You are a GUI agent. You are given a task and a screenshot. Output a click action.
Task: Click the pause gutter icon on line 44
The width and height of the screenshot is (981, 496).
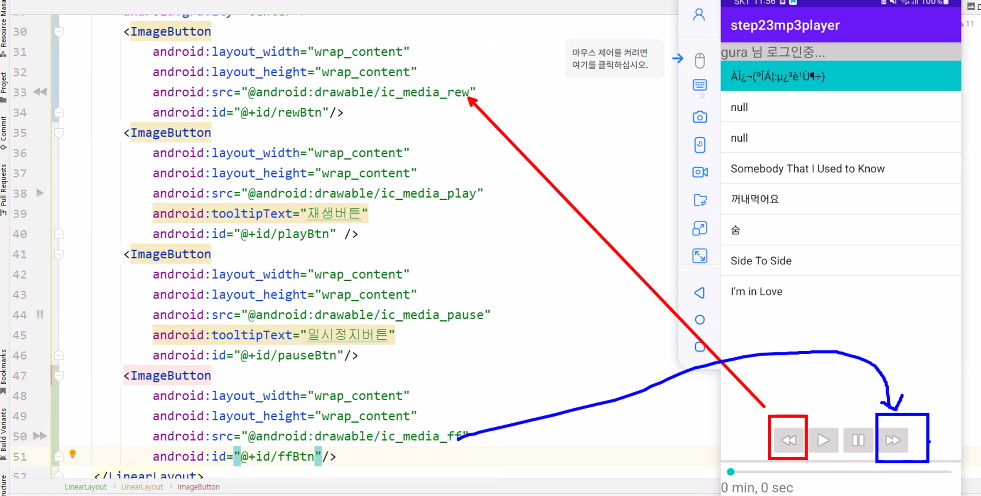tap(40, 315)
